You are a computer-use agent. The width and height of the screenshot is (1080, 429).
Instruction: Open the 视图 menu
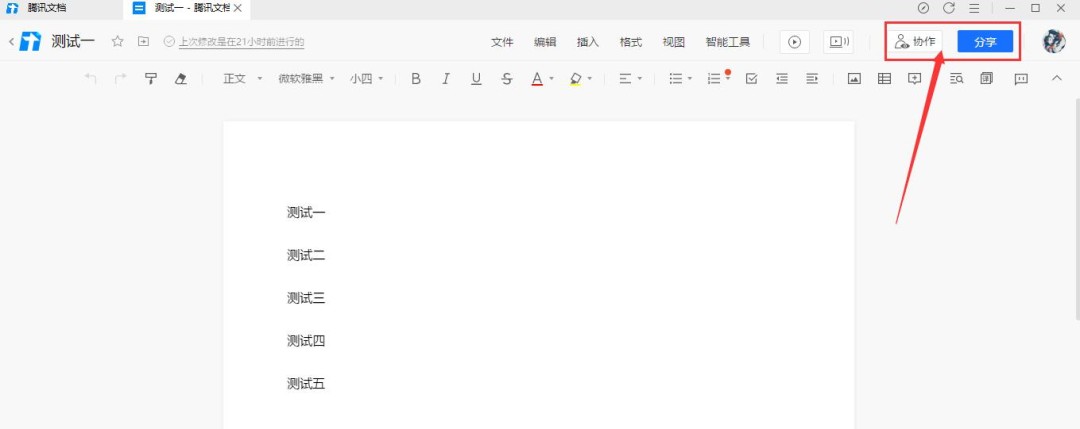click(x=674, y=42)
